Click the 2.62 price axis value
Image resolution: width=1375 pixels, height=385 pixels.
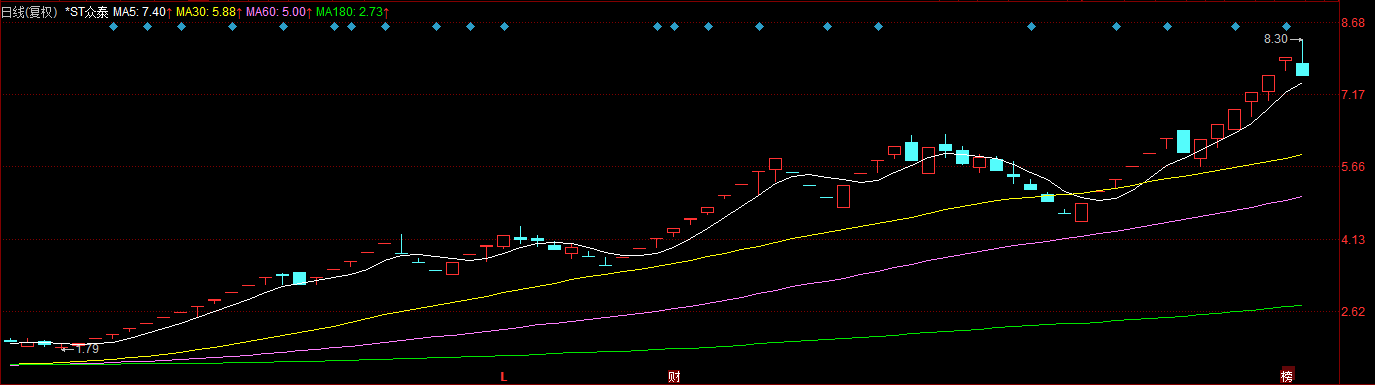click(1353, 312)
